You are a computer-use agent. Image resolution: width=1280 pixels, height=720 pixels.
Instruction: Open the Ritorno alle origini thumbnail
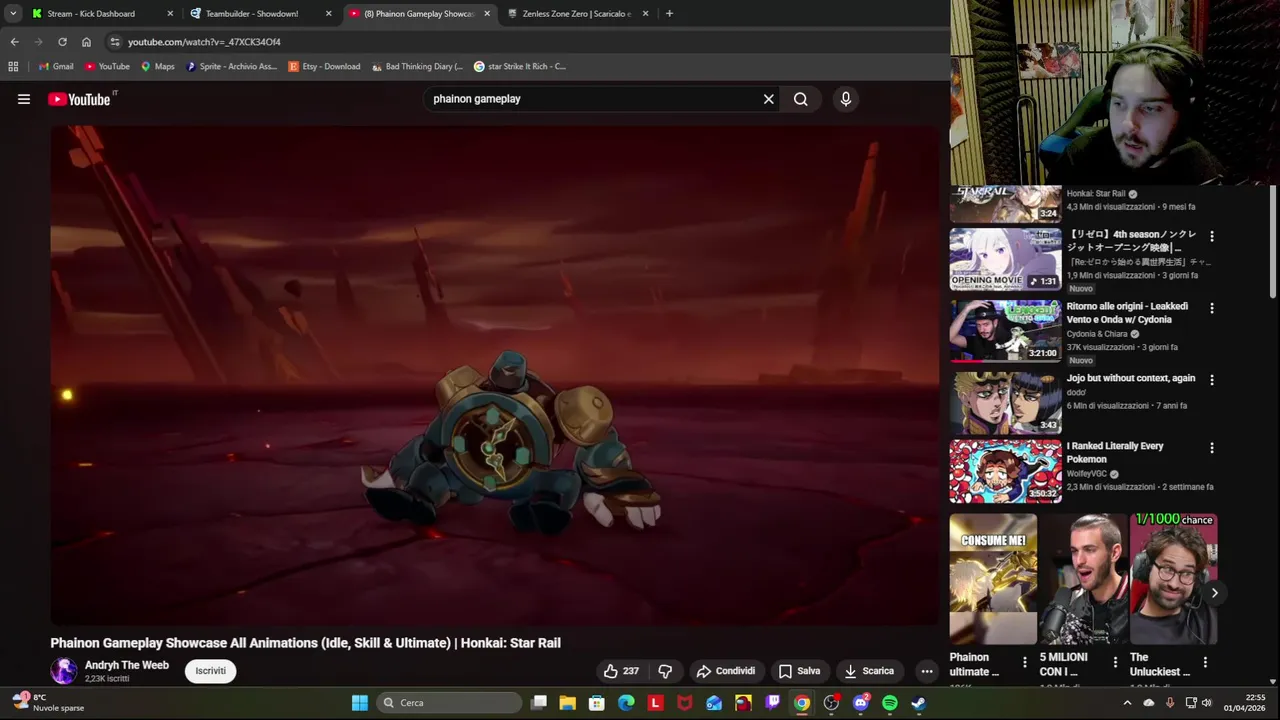1005,331
